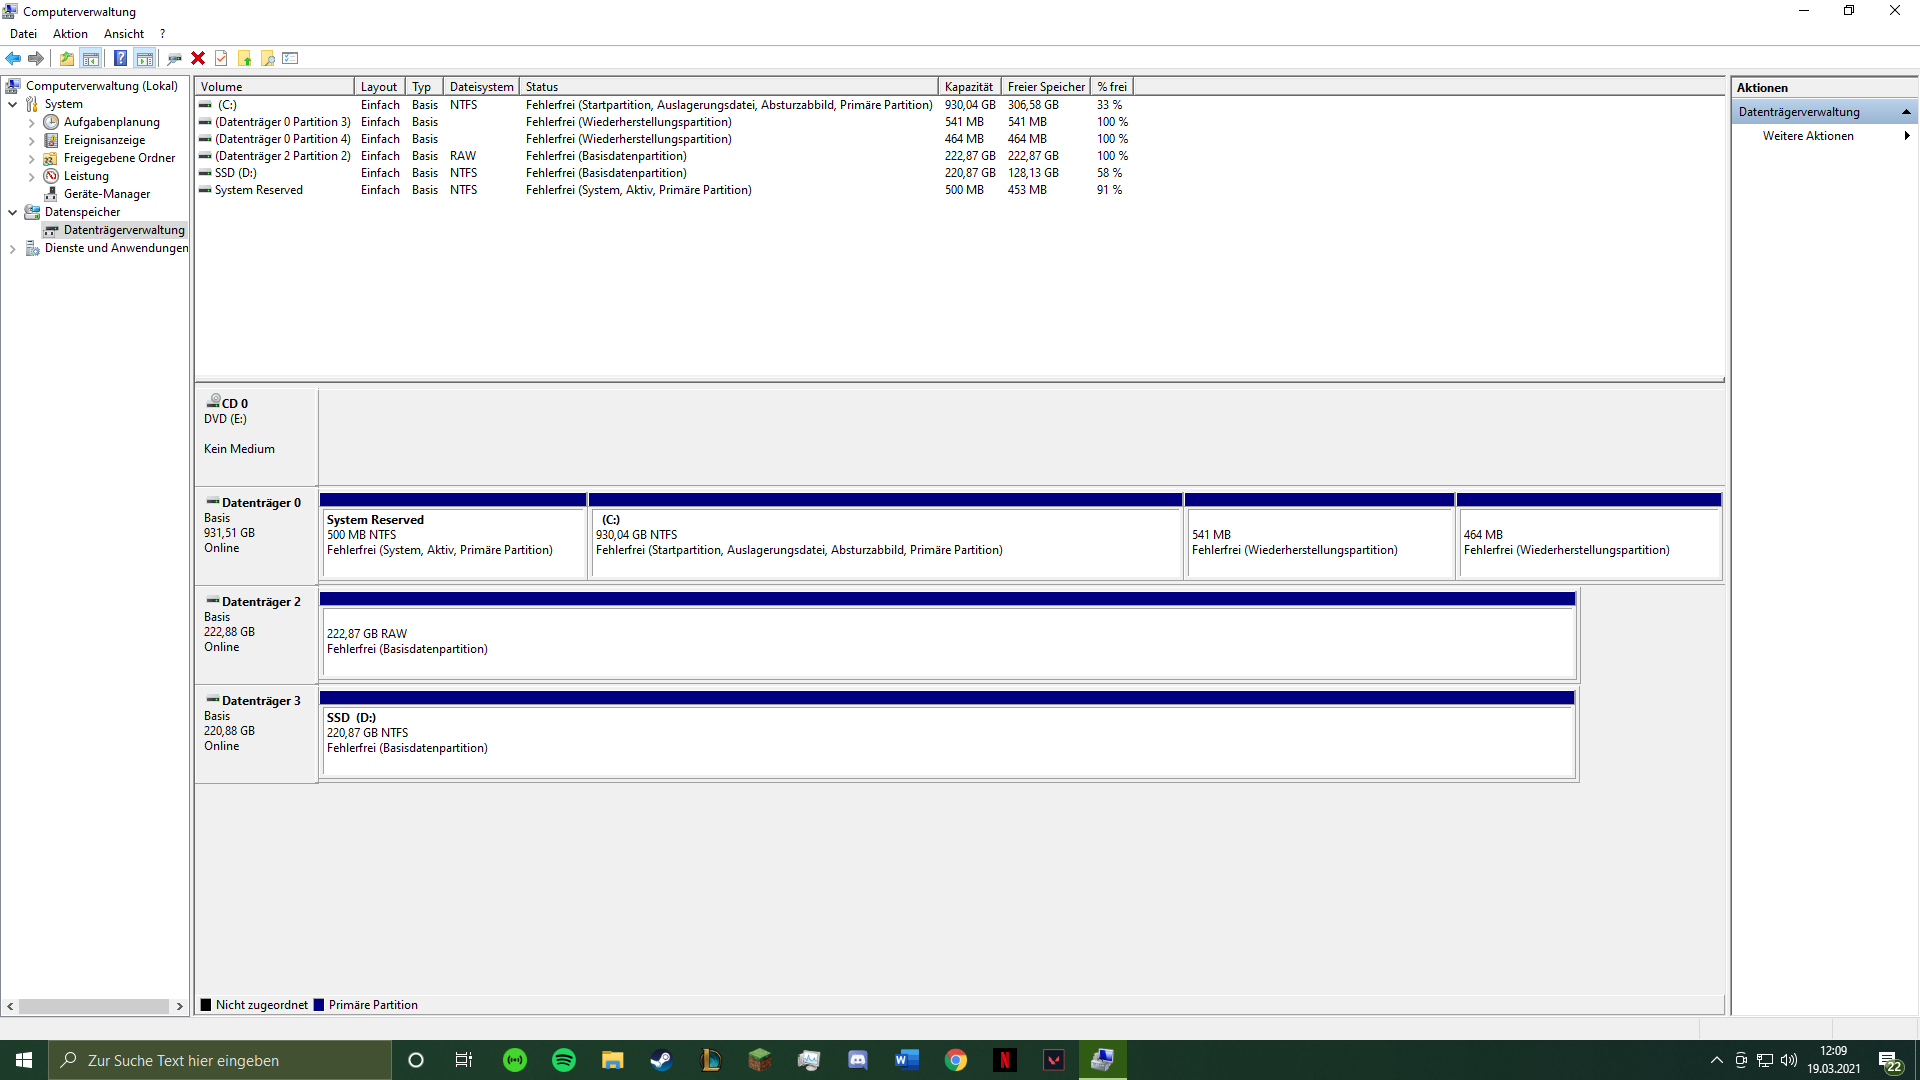Sort the list by Kapazität column
Image resolution: width=1920 pixels, height=1080 pixels.
point(968,87)
